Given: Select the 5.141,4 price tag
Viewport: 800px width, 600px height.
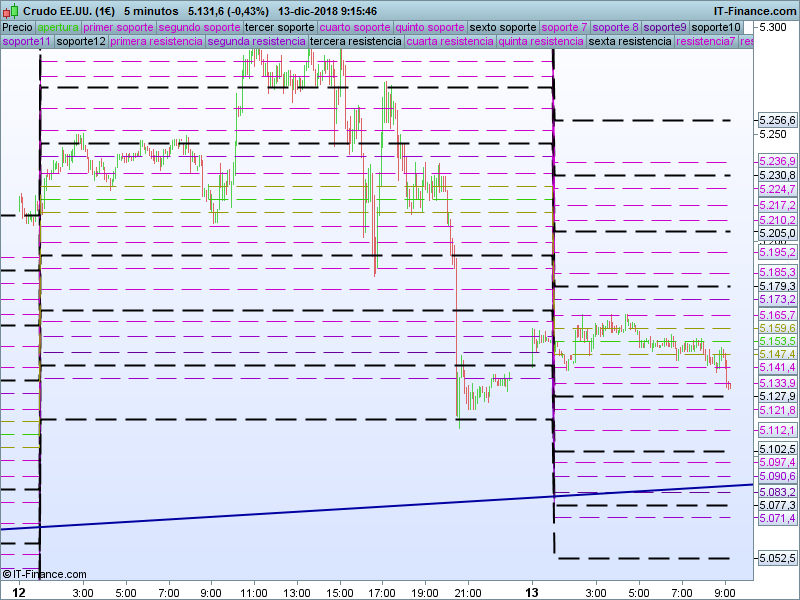Looking at the screenshot, I should click(x=777, y=367).
